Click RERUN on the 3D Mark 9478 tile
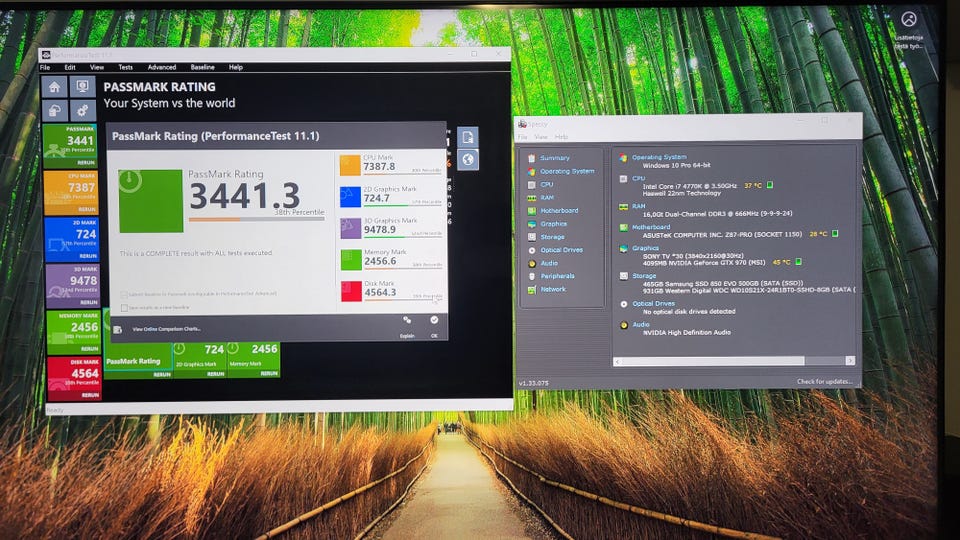 tap(88, 302)
